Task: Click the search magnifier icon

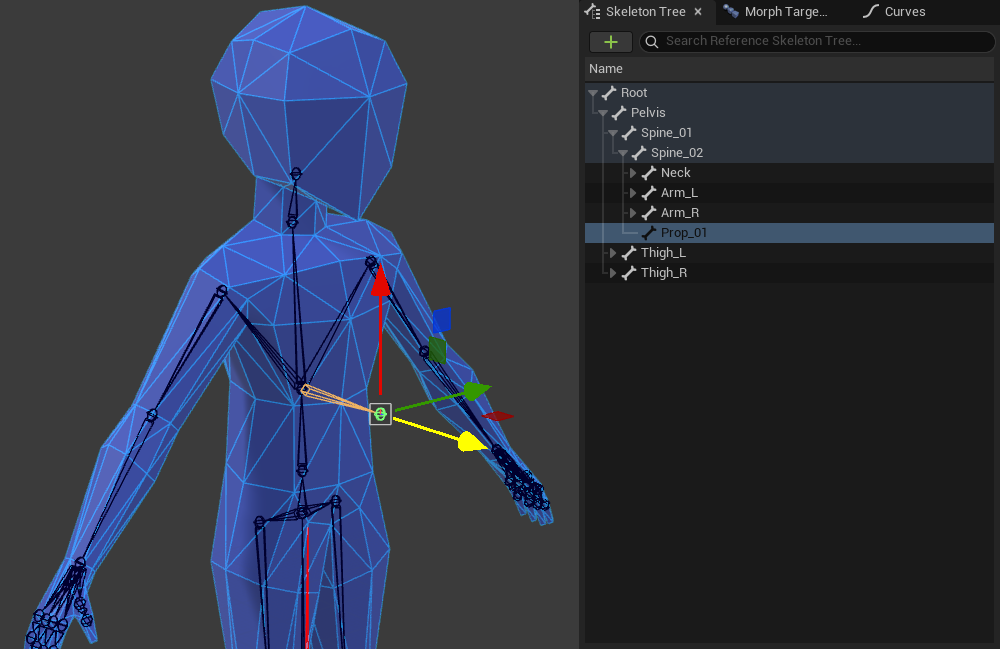Action: [652, 42]
